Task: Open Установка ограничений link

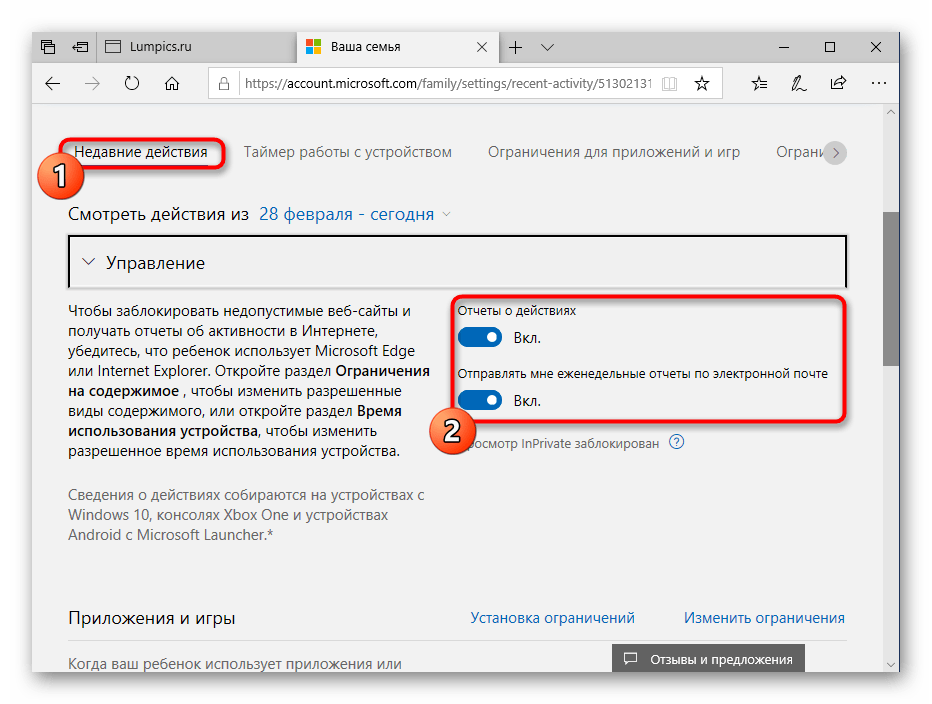Action: (x=551, y=618)
